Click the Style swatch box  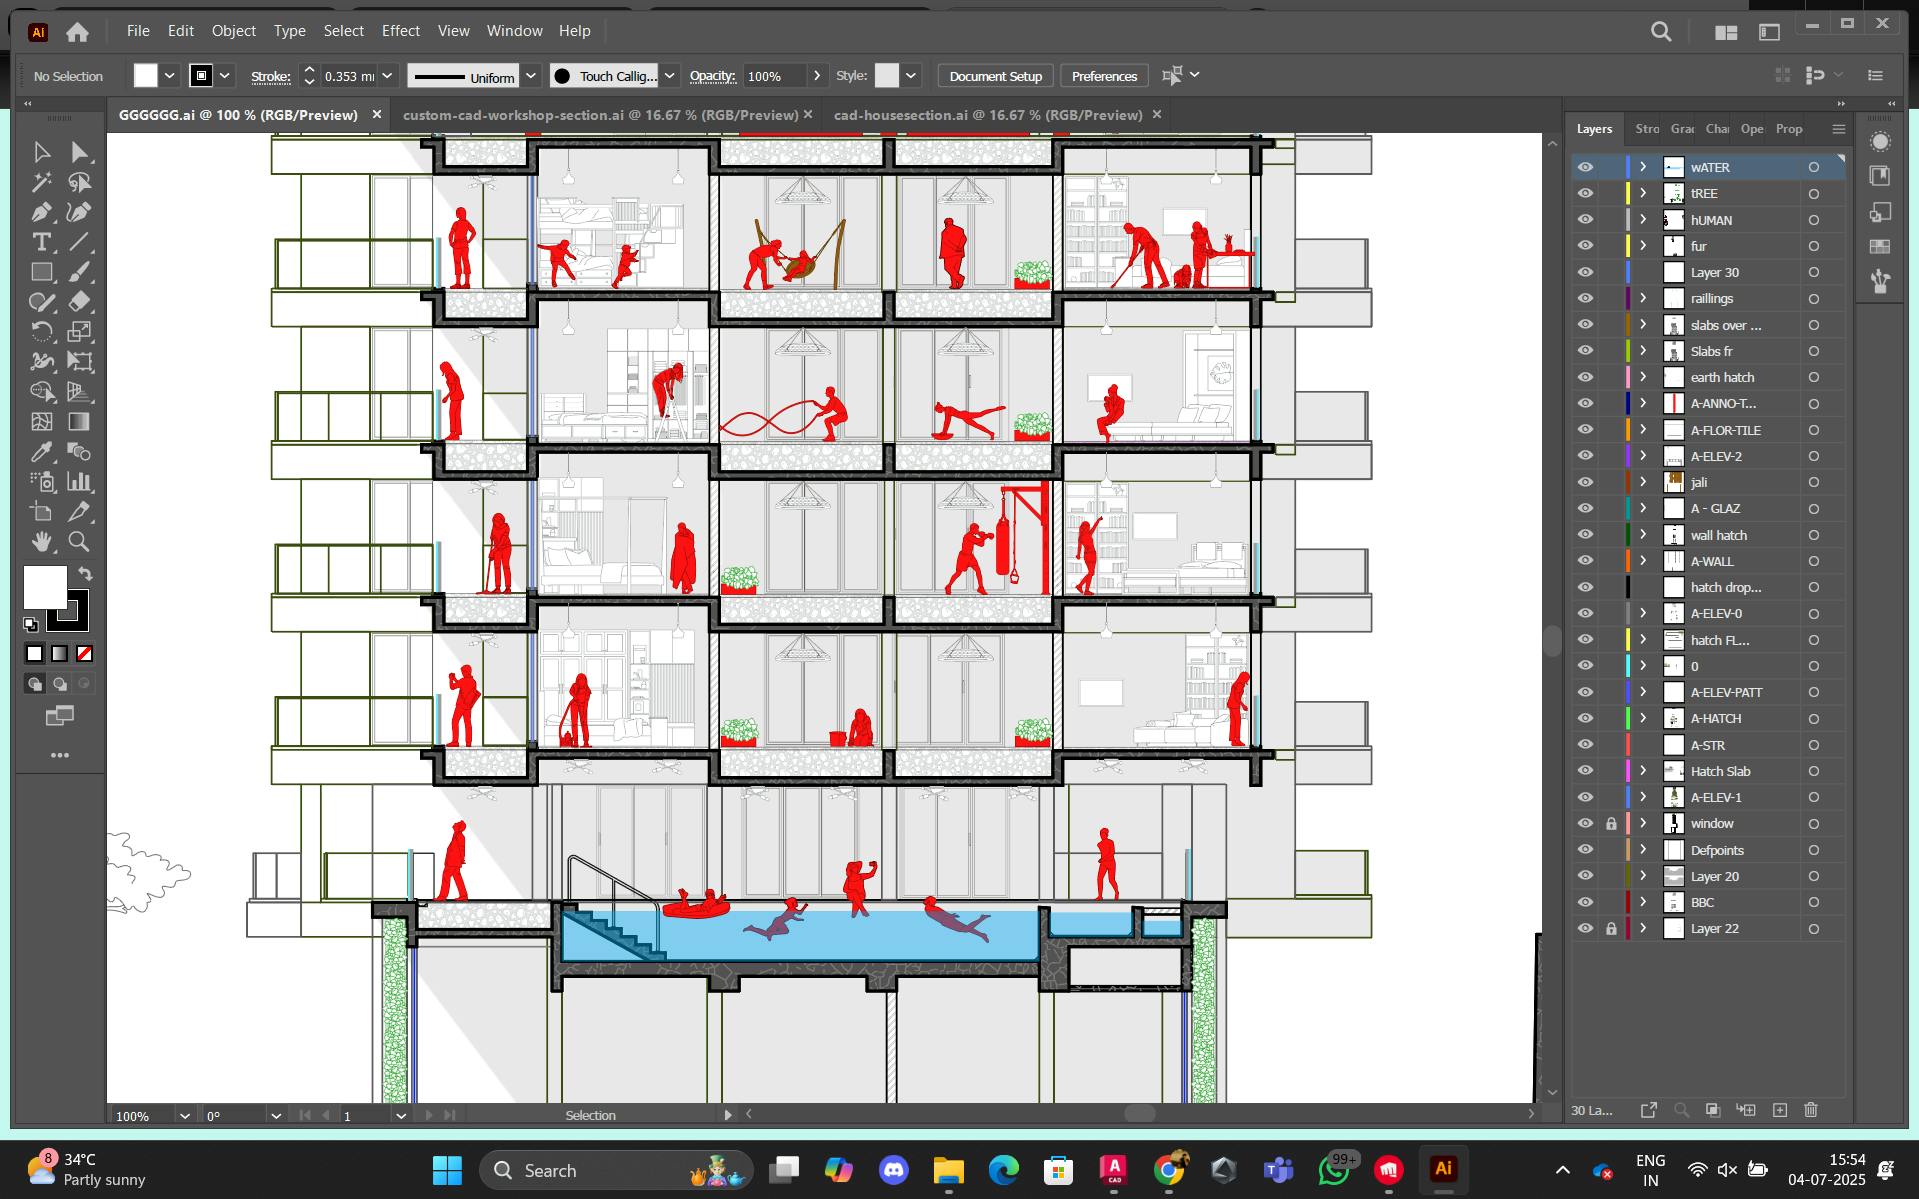(887, 76)
